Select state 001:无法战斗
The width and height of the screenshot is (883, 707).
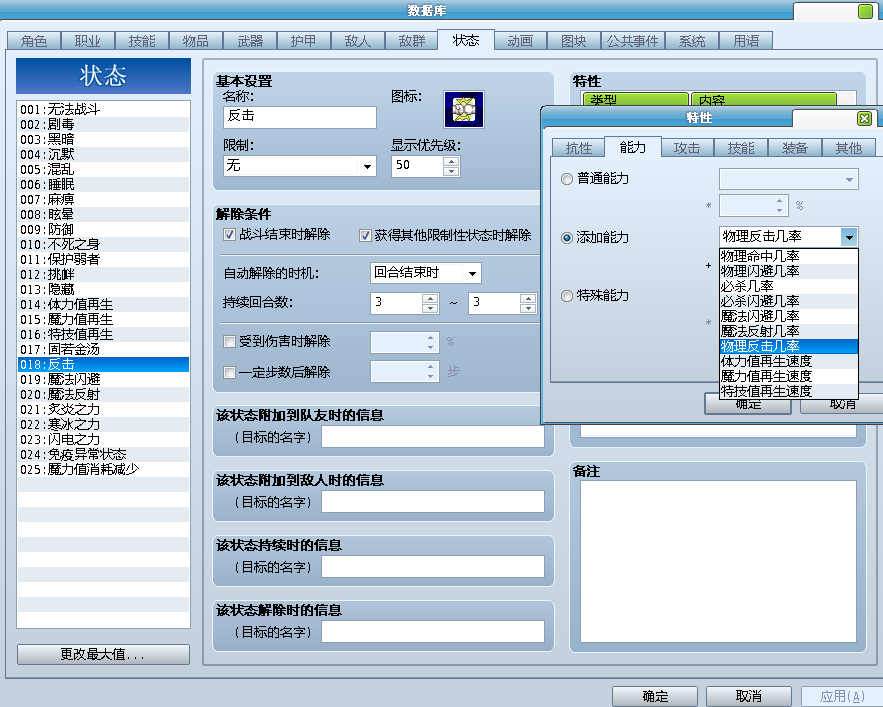click(x=103, y=109)
